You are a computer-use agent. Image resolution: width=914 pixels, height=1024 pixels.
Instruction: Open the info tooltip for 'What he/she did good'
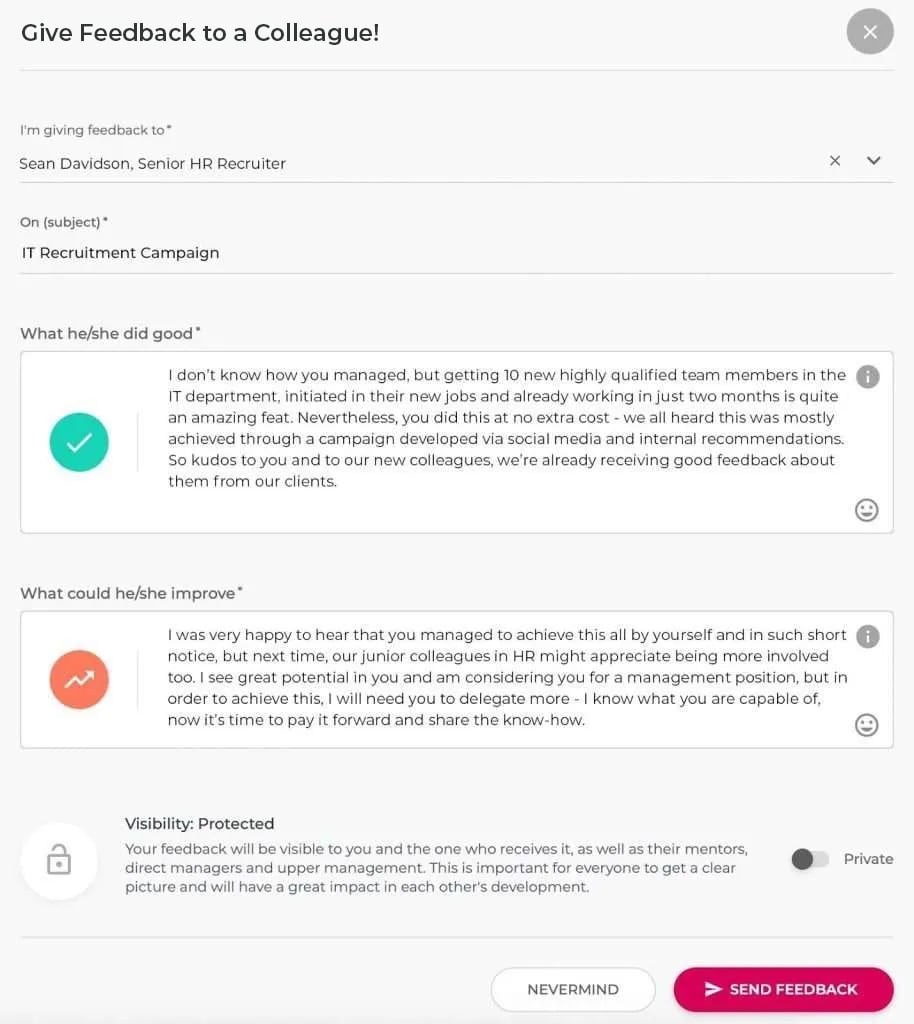[867, 377]
